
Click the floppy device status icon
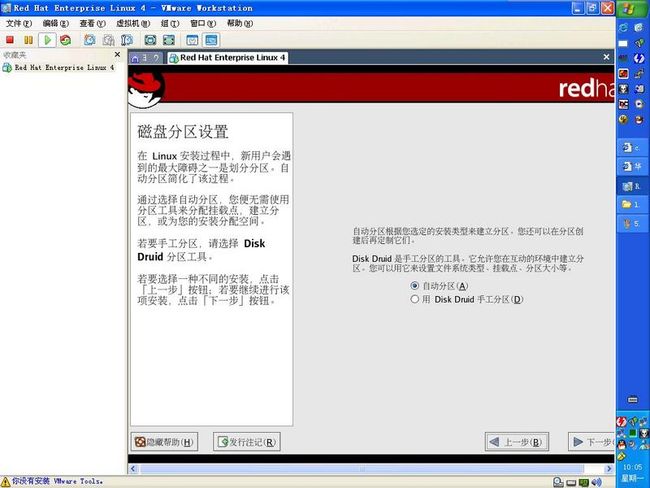click(x=571, y=483)
